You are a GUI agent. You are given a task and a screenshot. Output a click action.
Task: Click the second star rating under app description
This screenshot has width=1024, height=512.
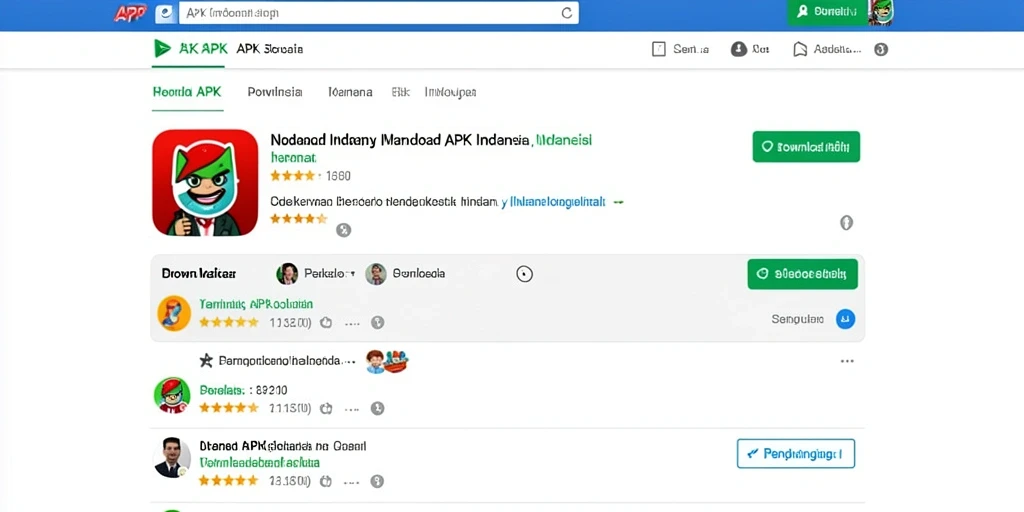[x=298, y=219]
